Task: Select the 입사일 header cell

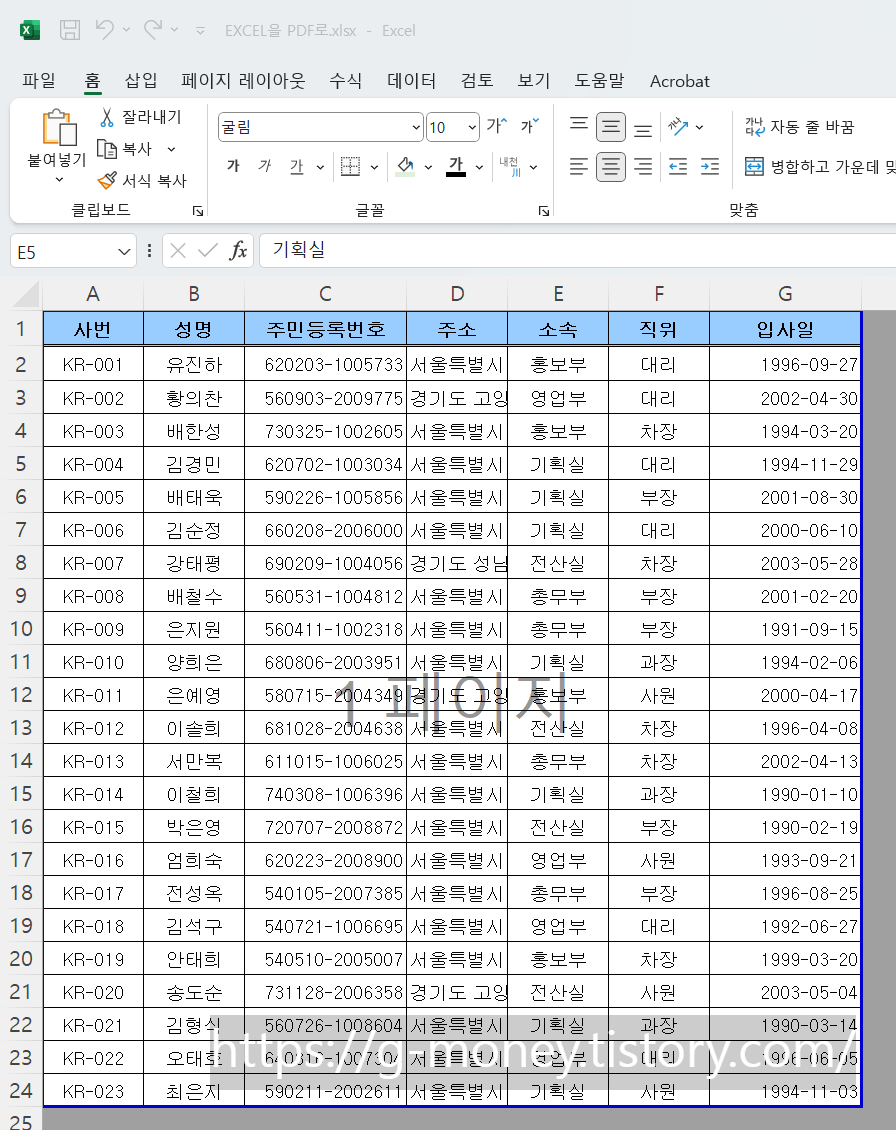Action: pyautogui.click(x=785, y=330)
